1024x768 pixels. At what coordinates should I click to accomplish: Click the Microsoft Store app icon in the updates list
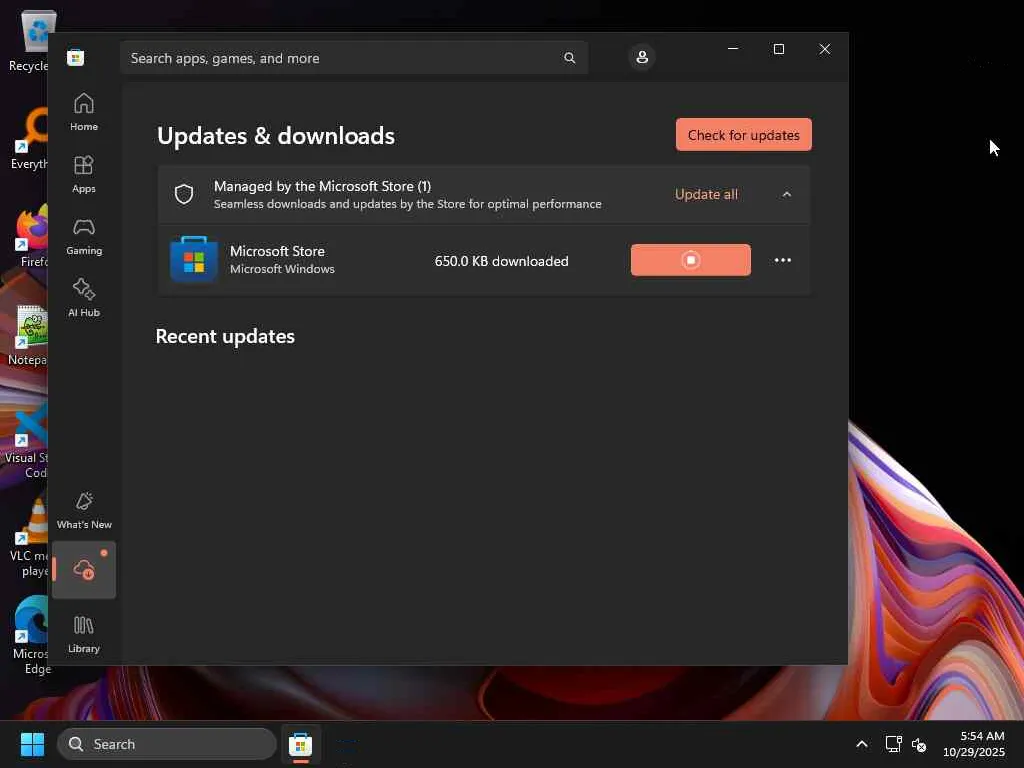click(194, 259)
